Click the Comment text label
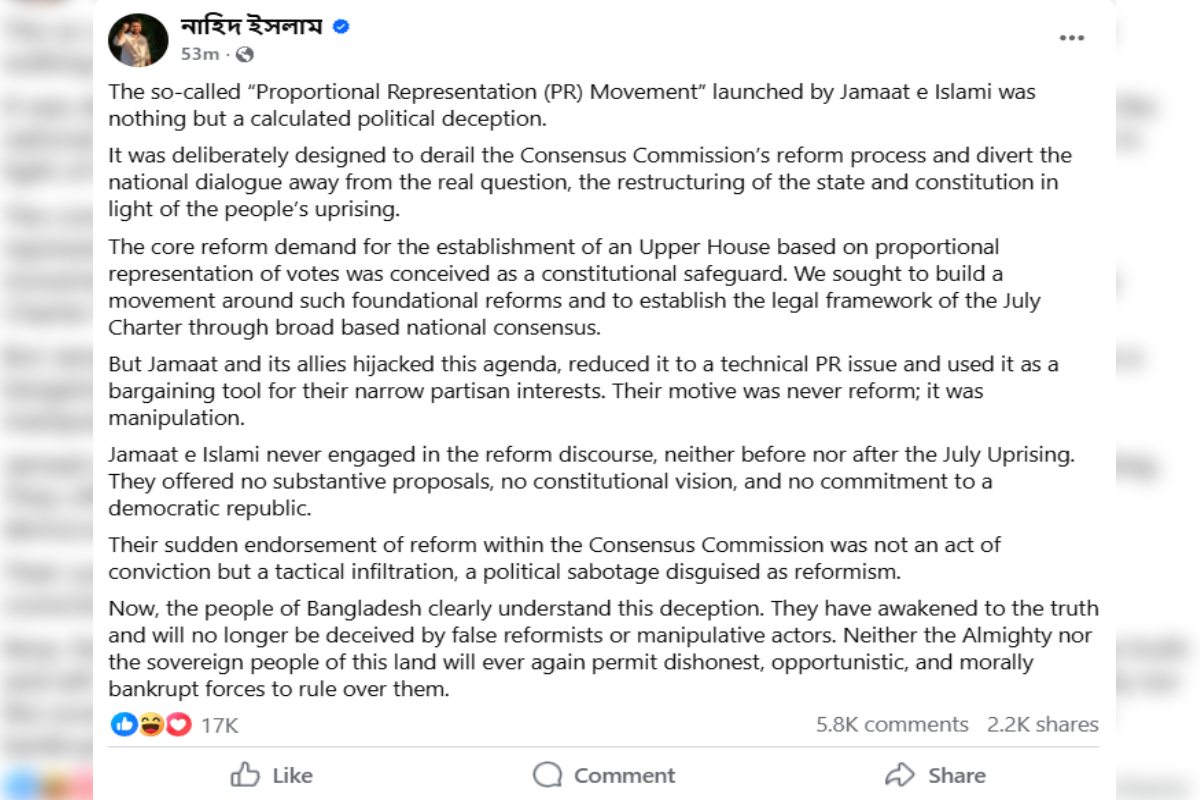Viewport: 1200px width, 800px height. pyautogui.click(x=624, y=775)
